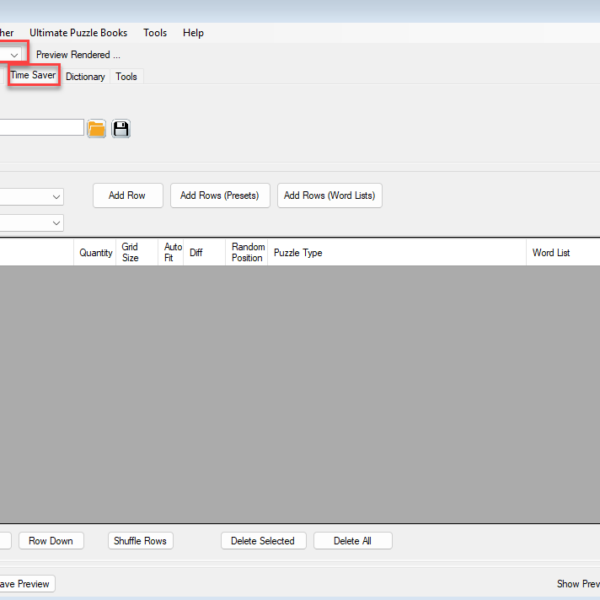Click the floppy disk save icon
The image size is (600, 600).
pyautogui.click(x=121, y=129)
